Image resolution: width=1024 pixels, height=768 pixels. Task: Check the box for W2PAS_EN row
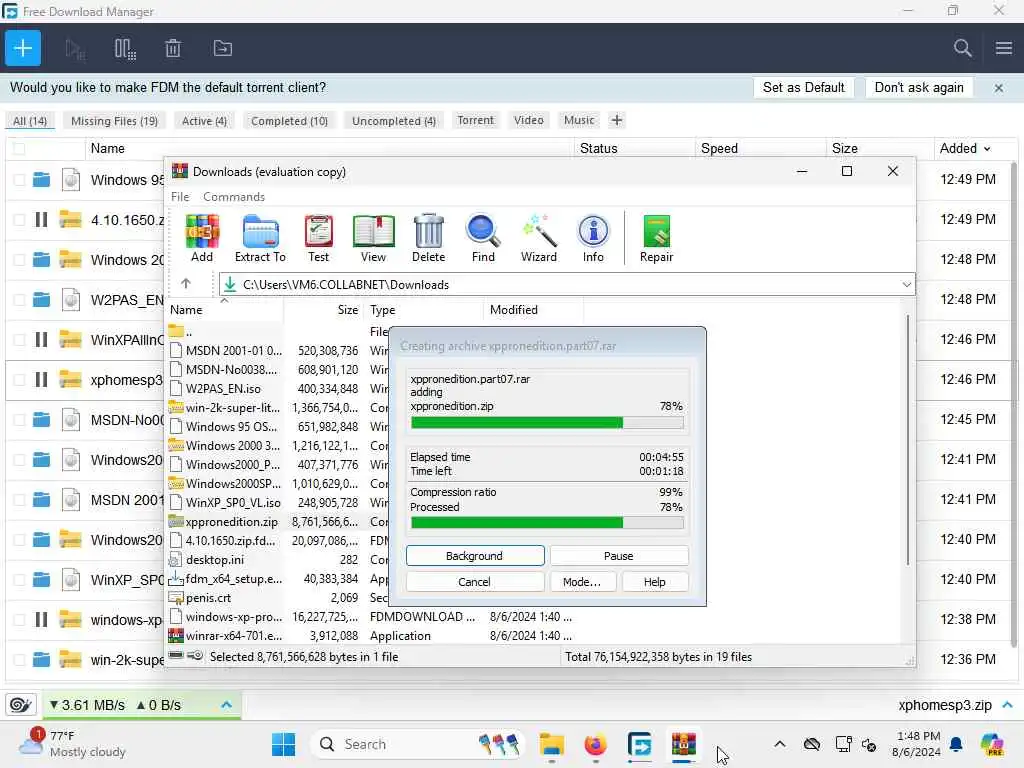(x=19, y=300)
